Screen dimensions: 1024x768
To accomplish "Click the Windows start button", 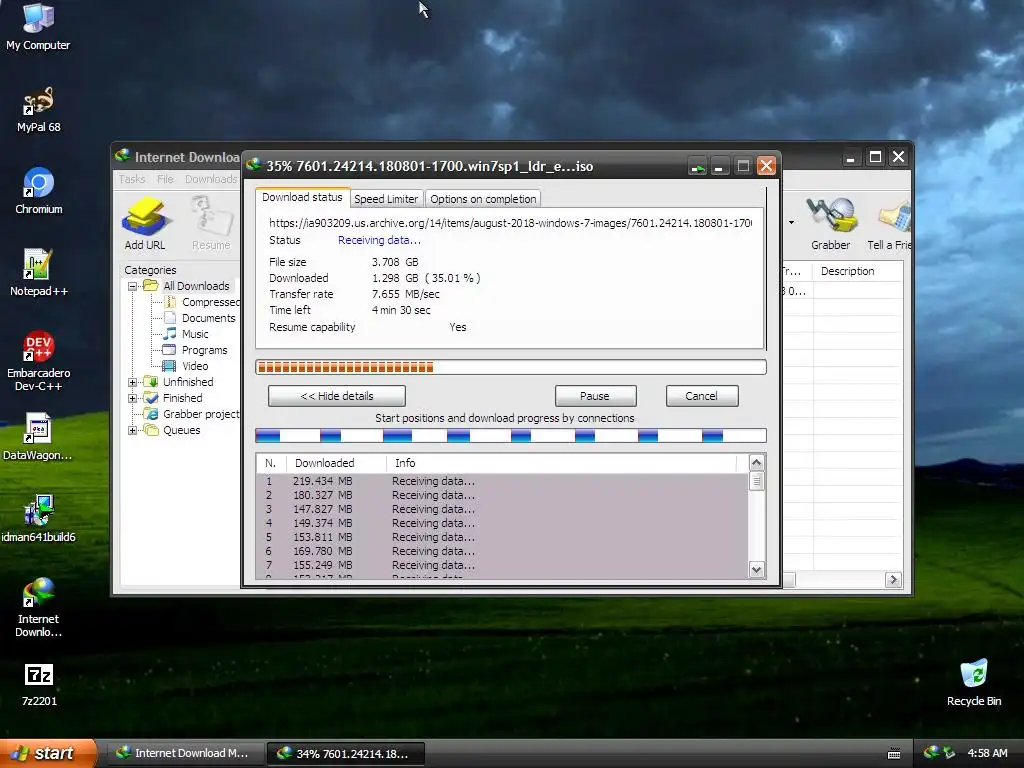I will coord(48,753).
